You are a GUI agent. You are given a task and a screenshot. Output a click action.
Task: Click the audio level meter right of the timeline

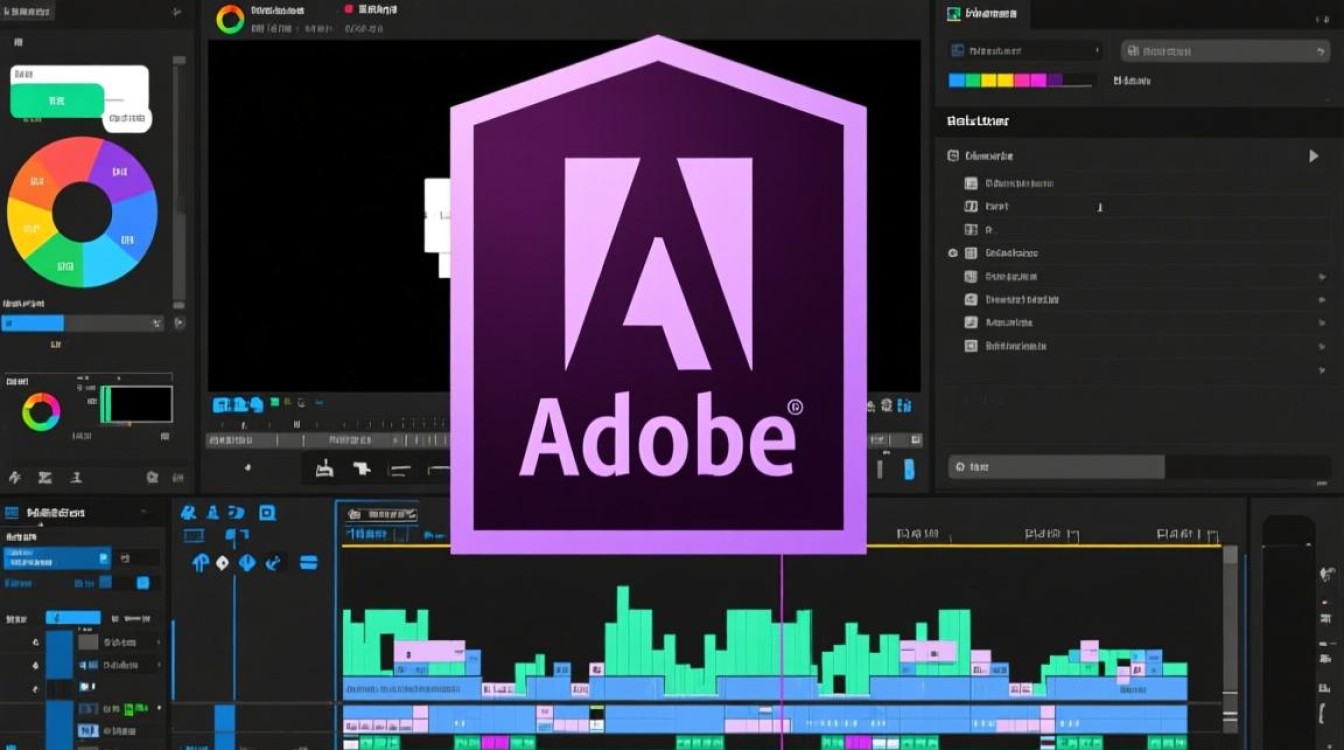click(x=1288, y=632)
